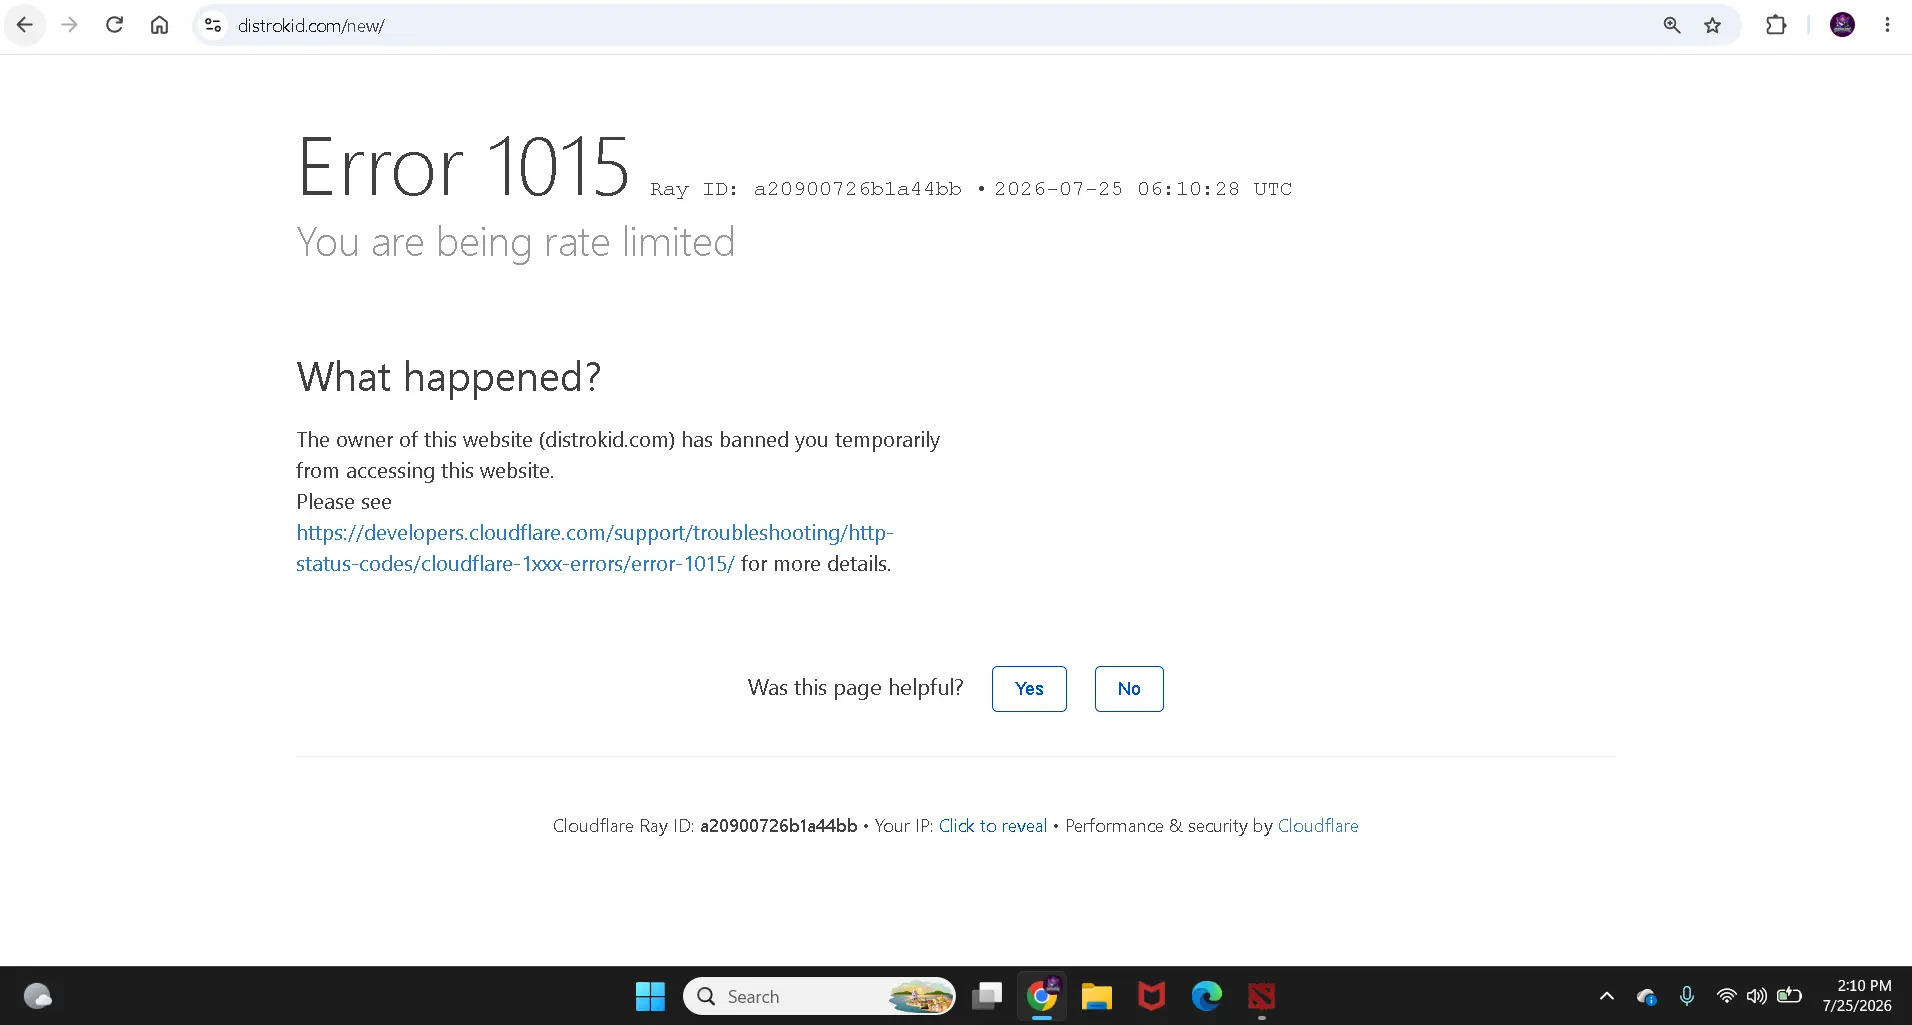The height and width of the screenshot is (1025, 1912).
Task: Launch McAfee from the taskbar
Action: (1152, 996)
